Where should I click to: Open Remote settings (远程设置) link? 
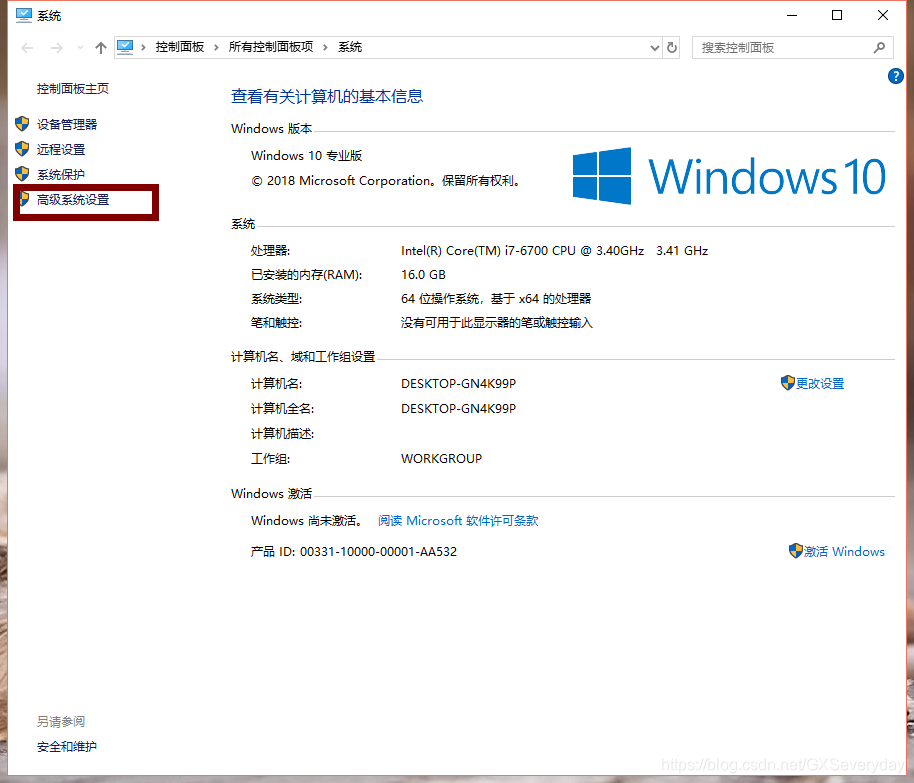tap(61, 149)
